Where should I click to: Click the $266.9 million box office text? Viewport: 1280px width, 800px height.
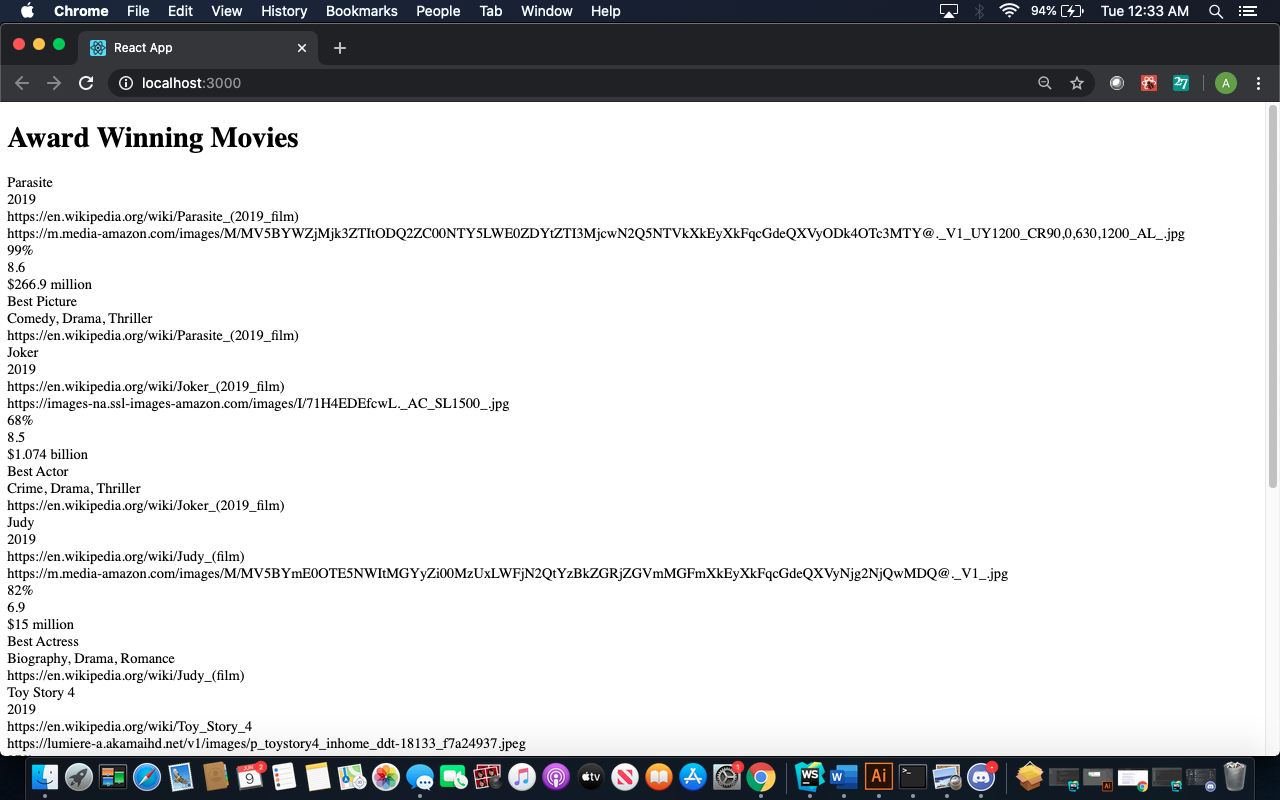(x=50, y=284)
